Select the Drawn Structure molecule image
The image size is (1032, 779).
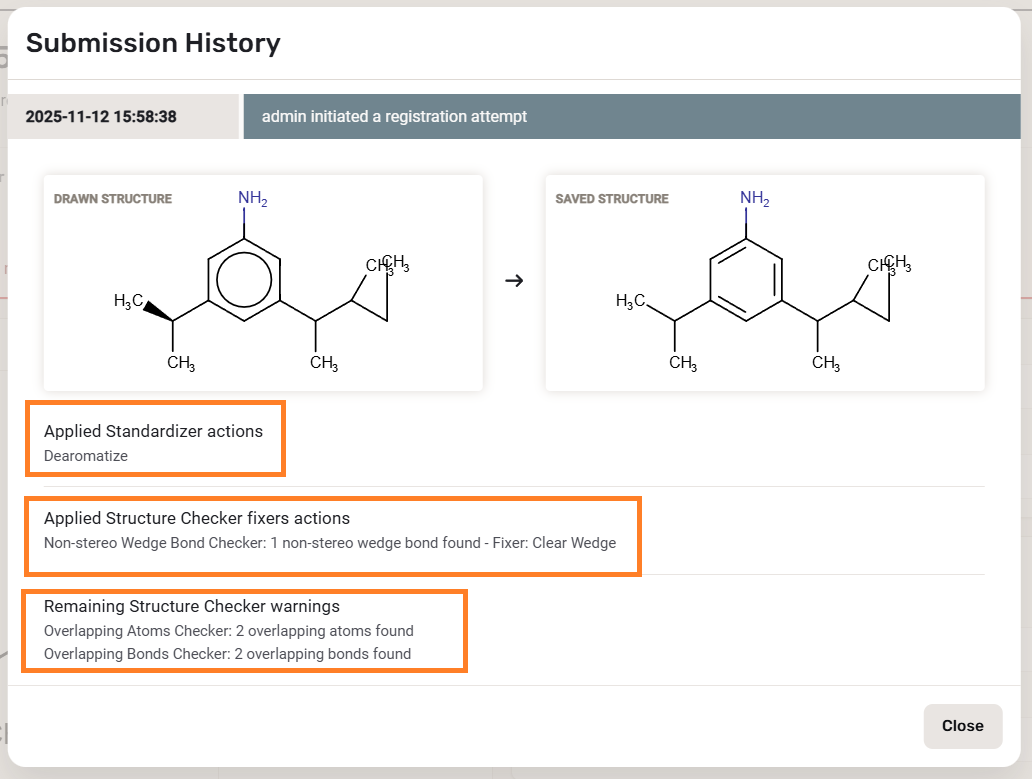coord(263,283)
